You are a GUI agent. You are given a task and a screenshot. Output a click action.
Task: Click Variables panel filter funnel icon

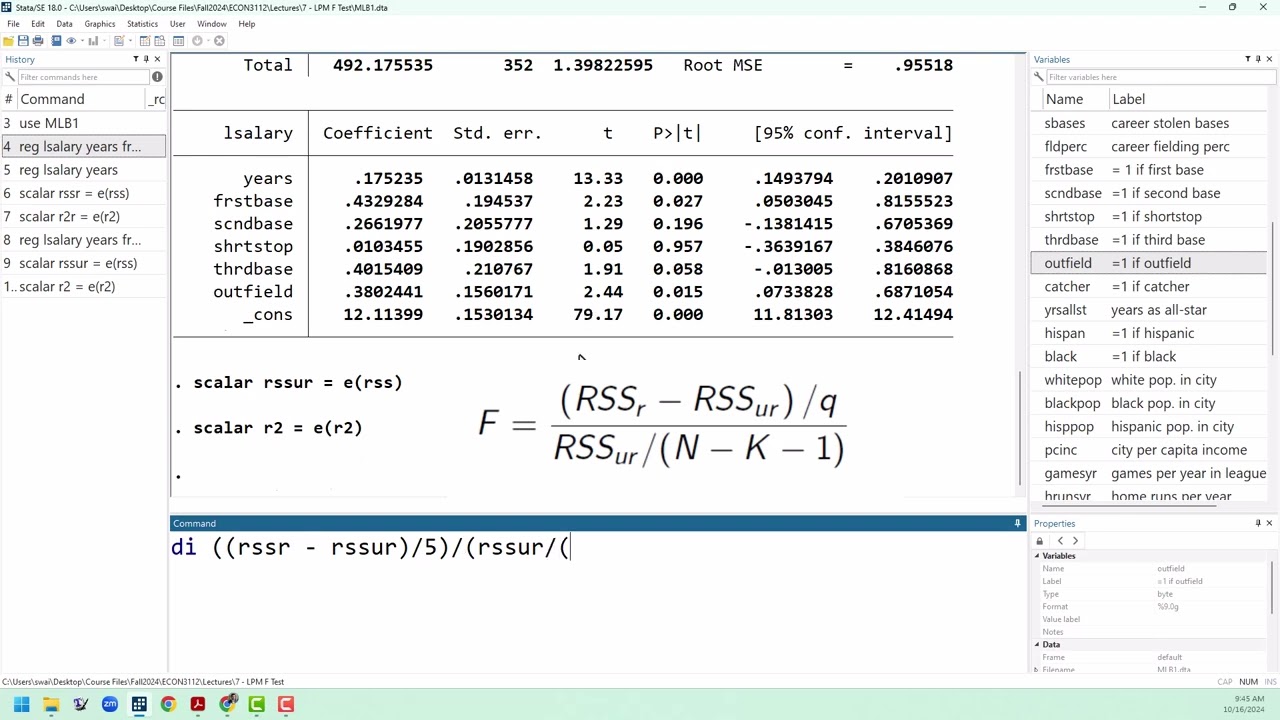point(1247,59)
